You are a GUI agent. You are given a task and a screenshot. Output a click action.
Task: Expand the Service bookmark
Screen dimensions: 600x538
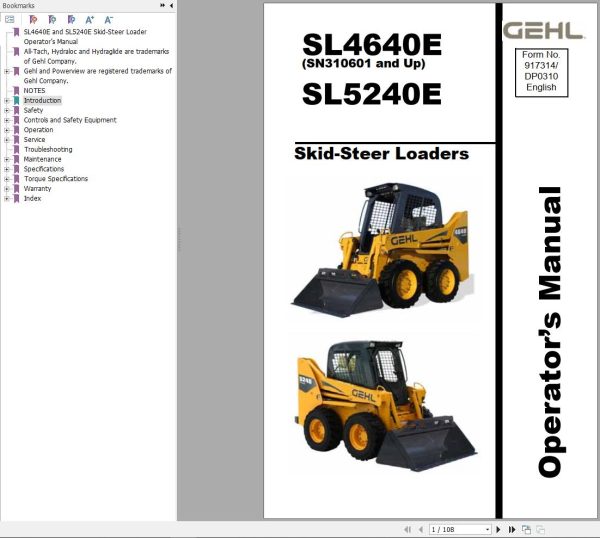pos(7,140)
